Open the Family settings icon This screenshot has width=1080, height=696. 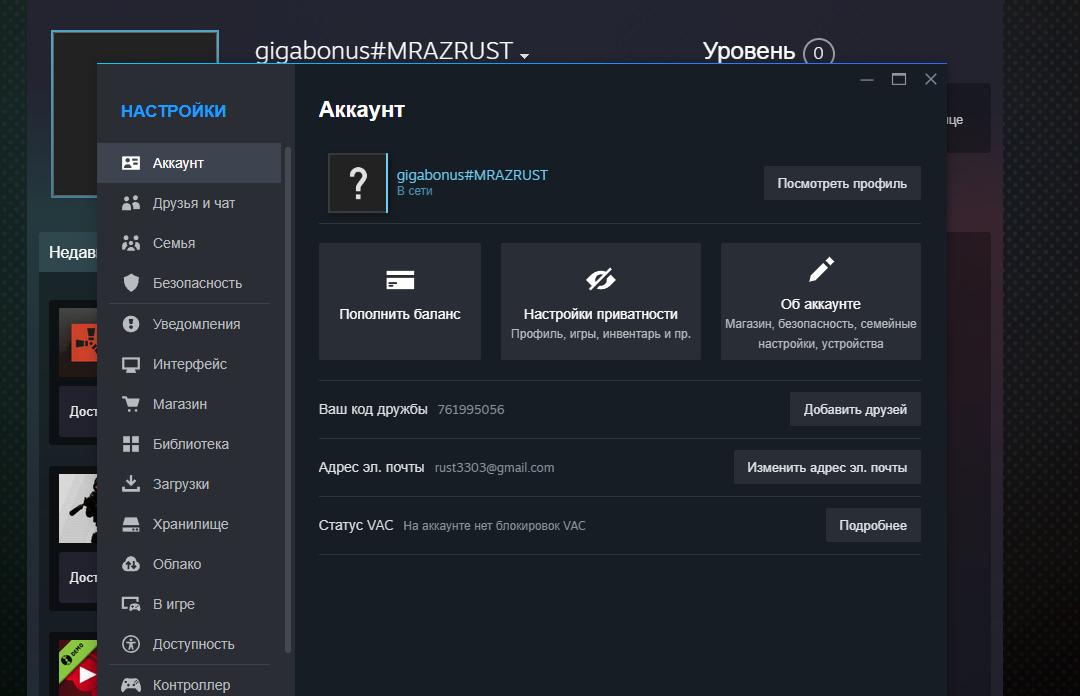click(131, 243)
